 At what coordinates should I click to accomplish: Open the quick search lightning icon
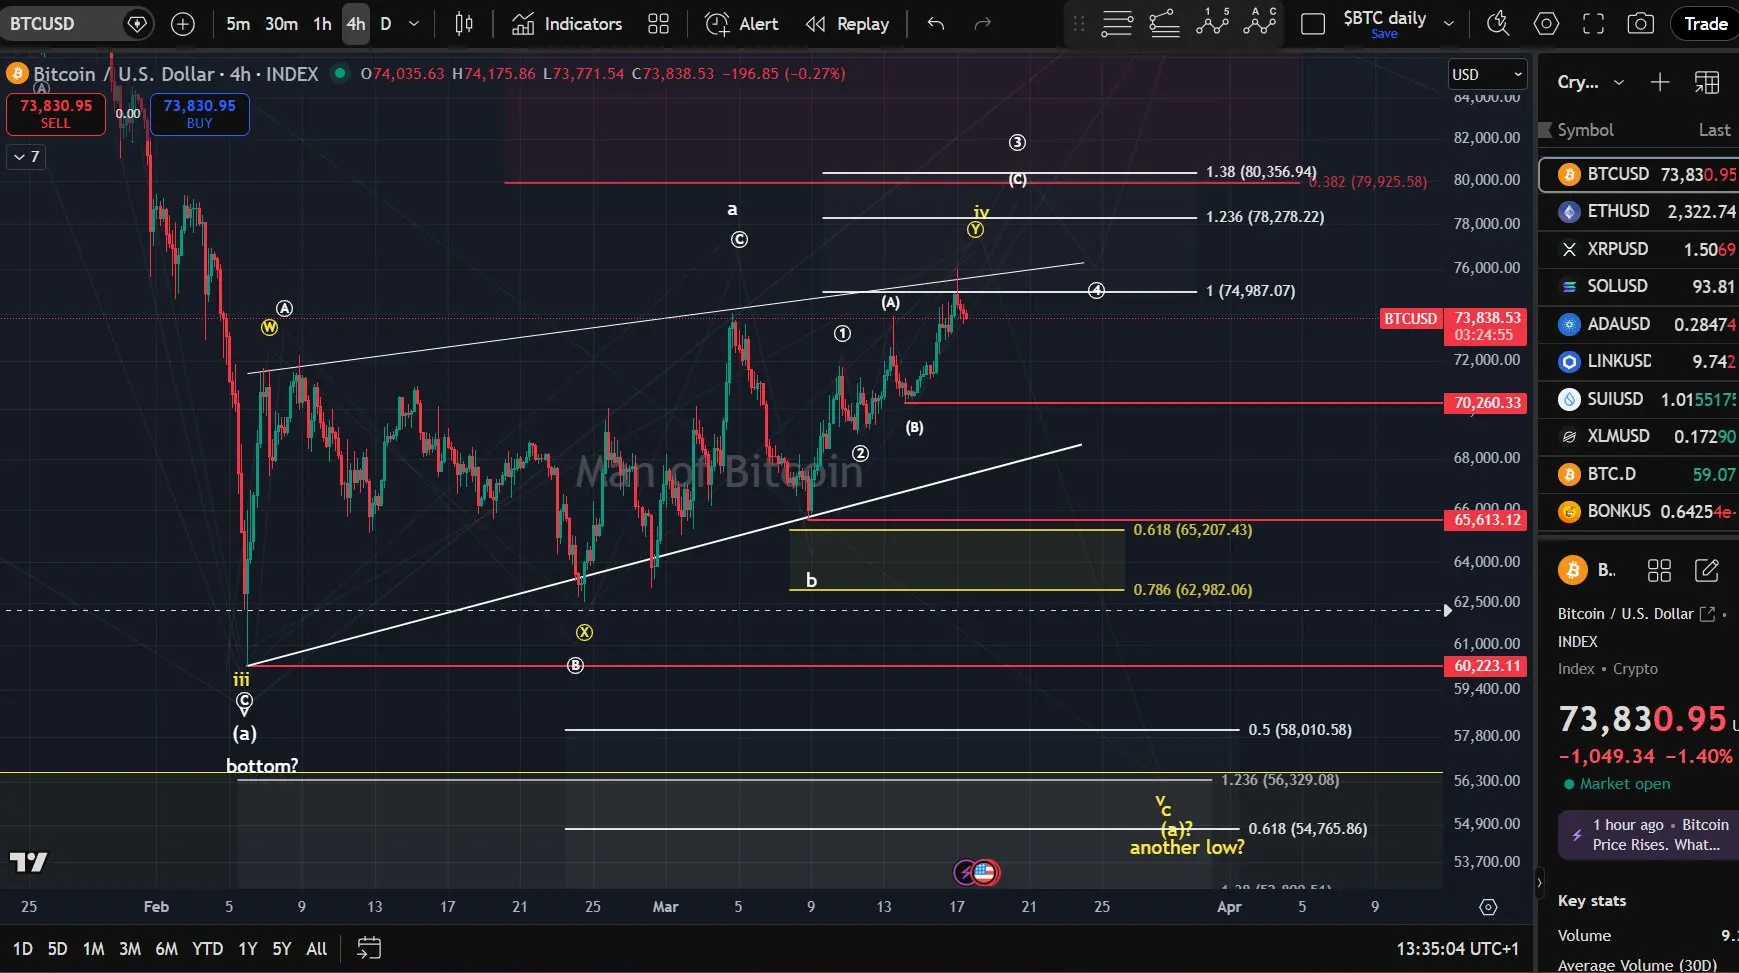(1497, 23)
